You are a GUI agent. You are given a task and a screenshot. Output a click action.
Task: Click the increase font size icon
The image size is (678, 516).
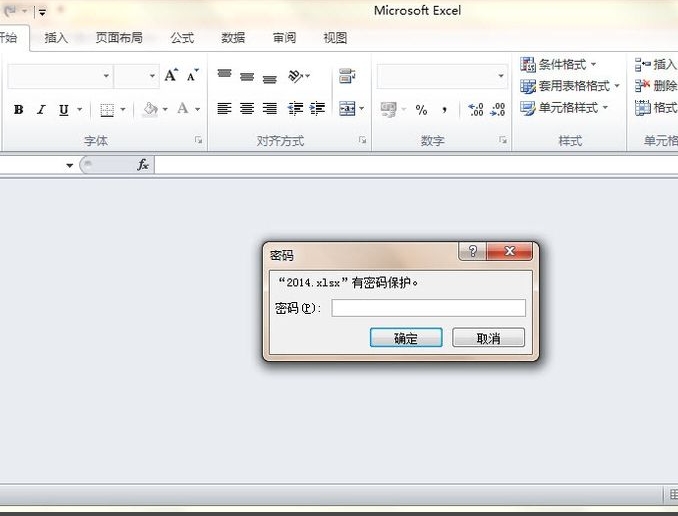coord(170,76)
